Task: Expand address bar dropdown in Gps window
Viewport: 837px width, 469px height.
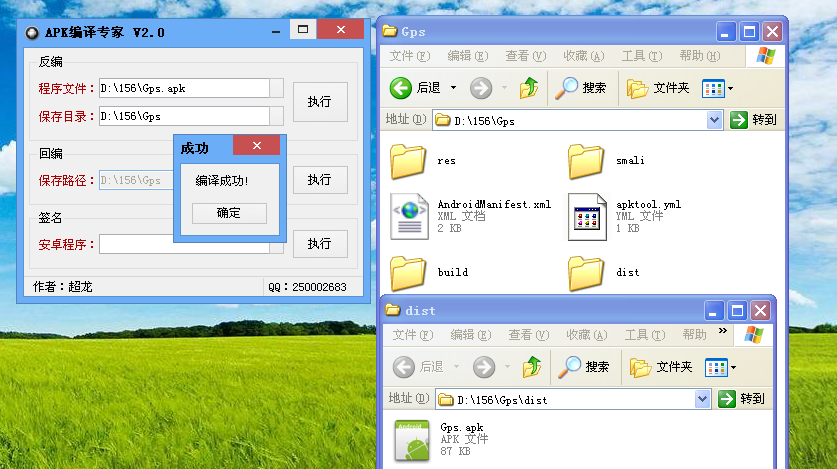Action: click(714, 120)
